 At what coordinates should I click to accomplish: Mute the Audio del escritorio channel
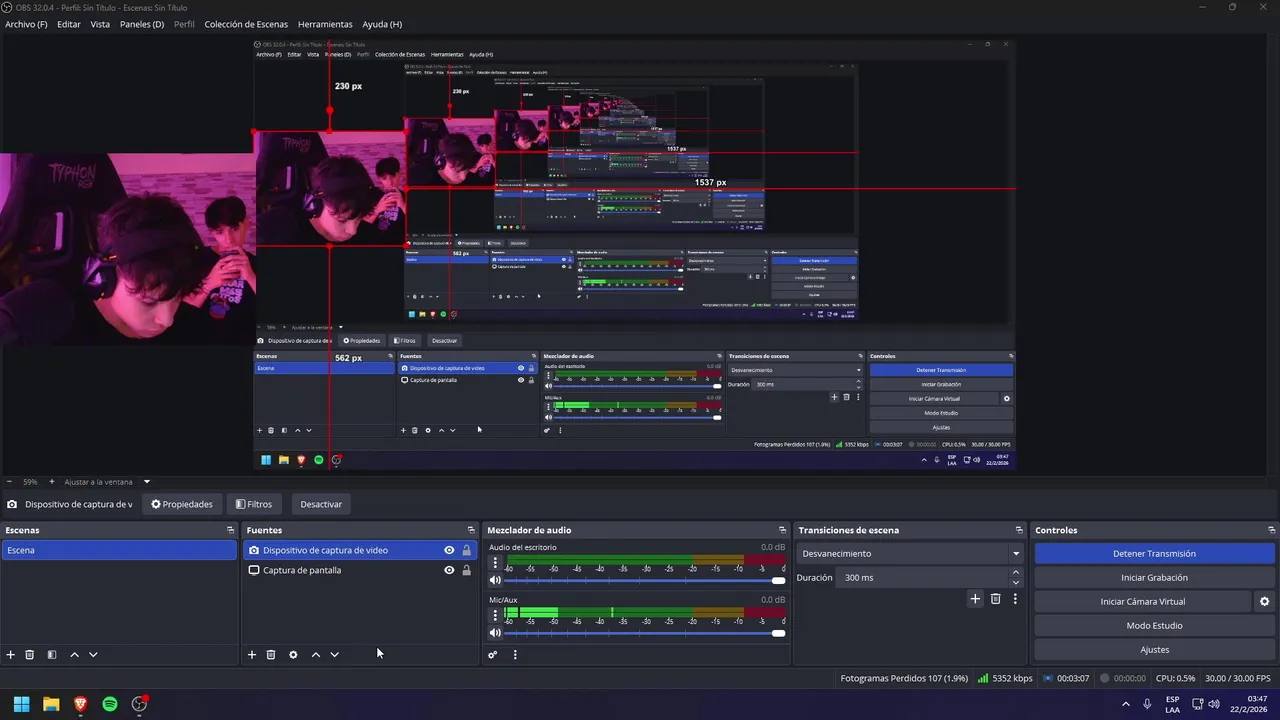pos(495,580)
